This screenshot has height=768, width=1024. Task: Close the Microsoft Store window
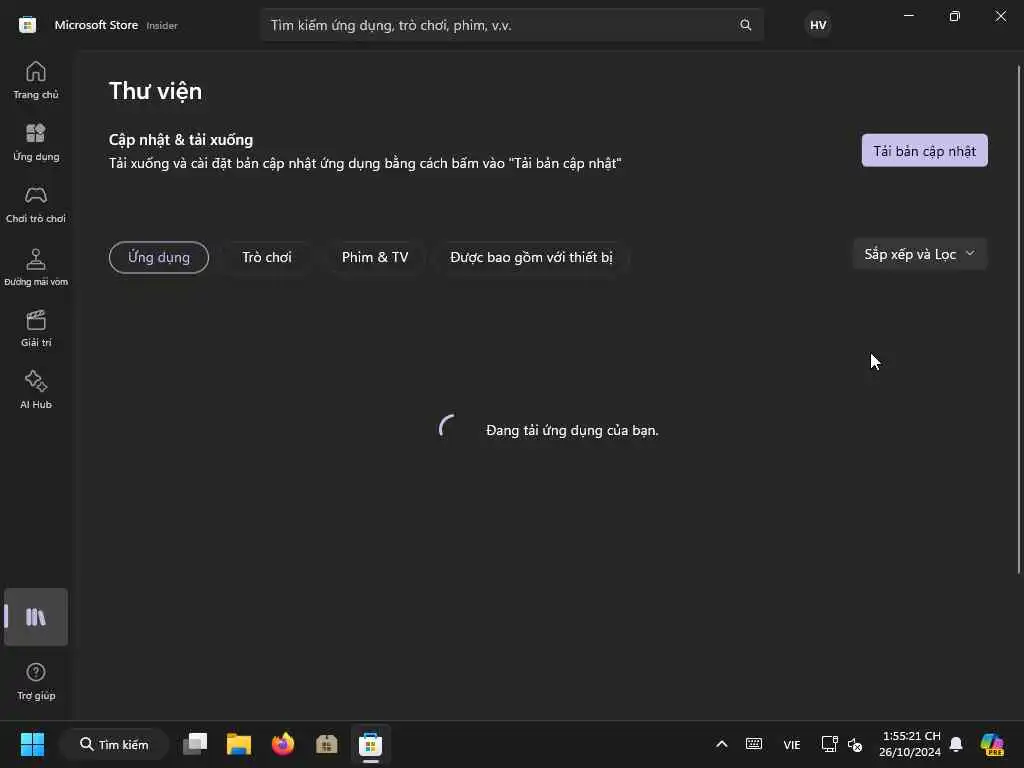click(x=1000, y=16)
